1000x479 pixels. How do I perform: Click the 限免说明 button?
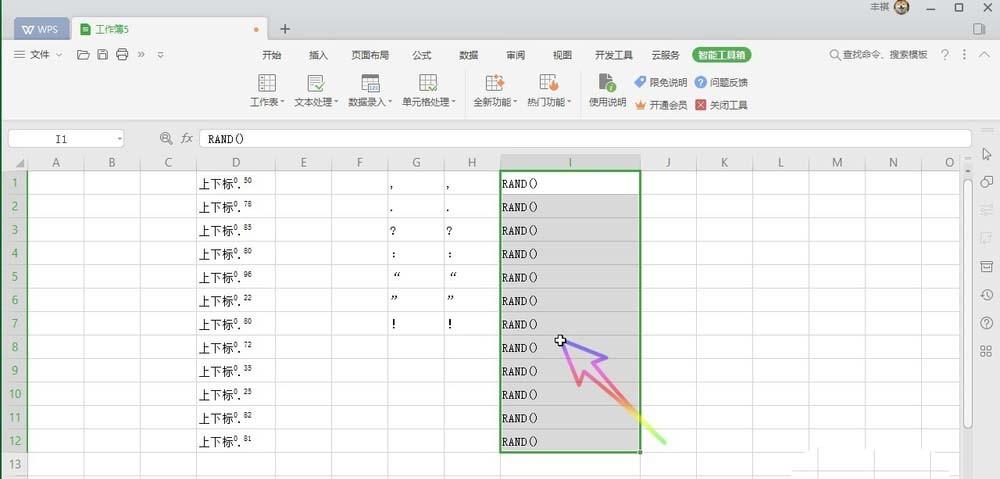coord(661,82)
